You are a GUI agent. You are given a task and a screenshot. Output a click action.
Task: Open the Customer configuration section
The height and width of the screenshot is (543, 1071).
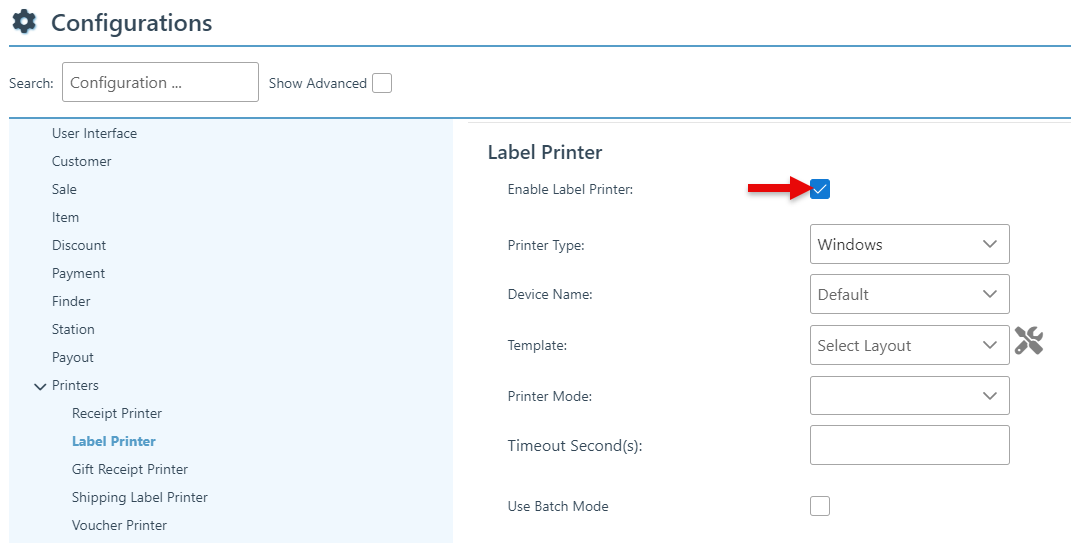[x=82, y=161]
